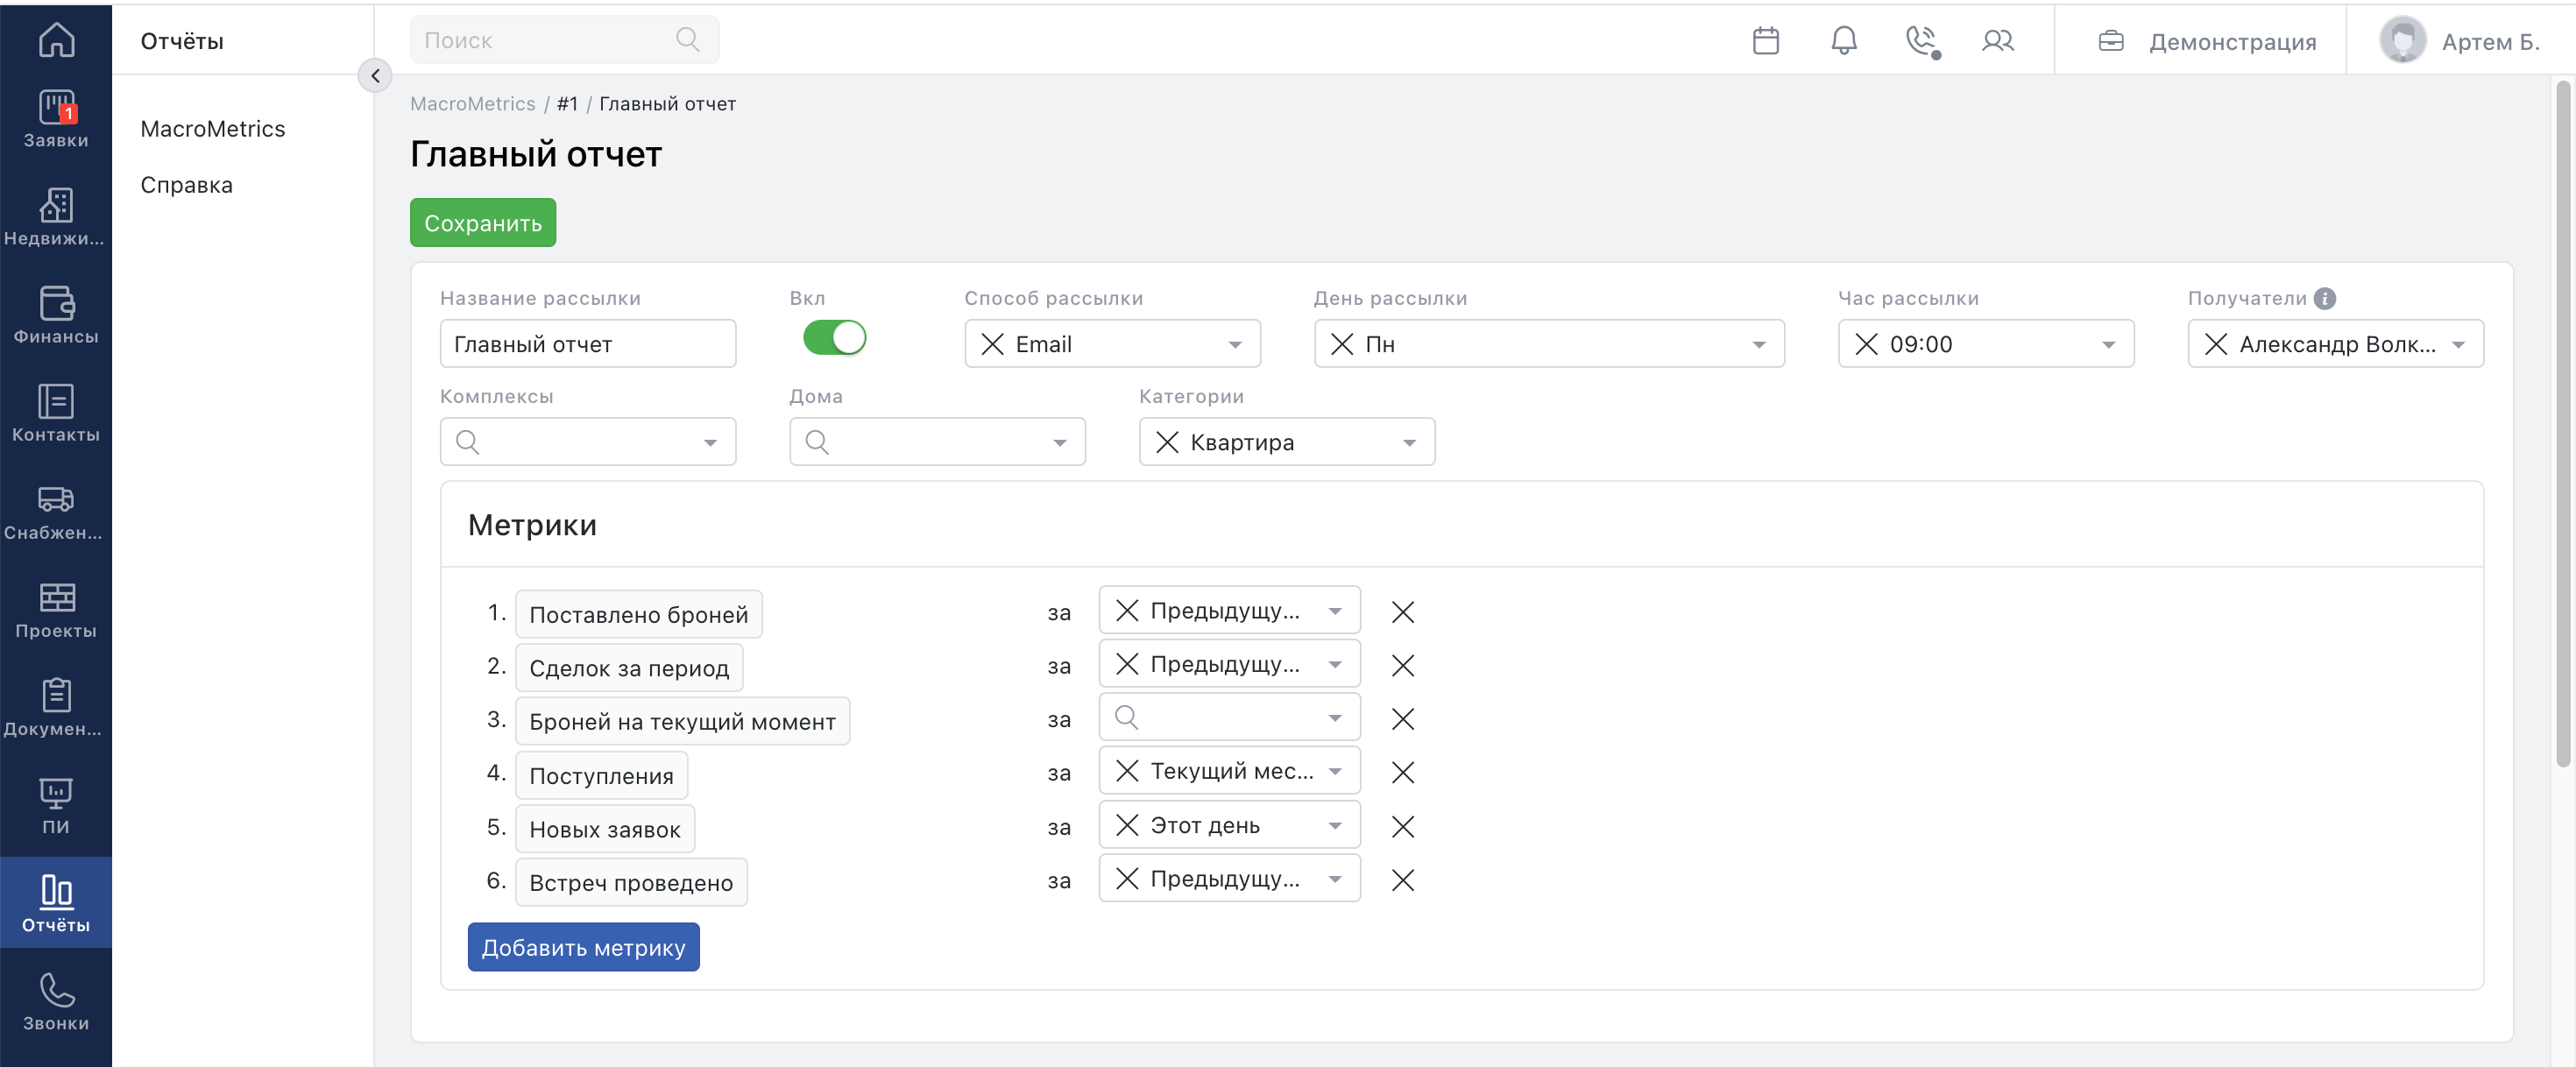Click info icon next to Получатели
This screenshot has width=2576, height=1067.
2325,298
